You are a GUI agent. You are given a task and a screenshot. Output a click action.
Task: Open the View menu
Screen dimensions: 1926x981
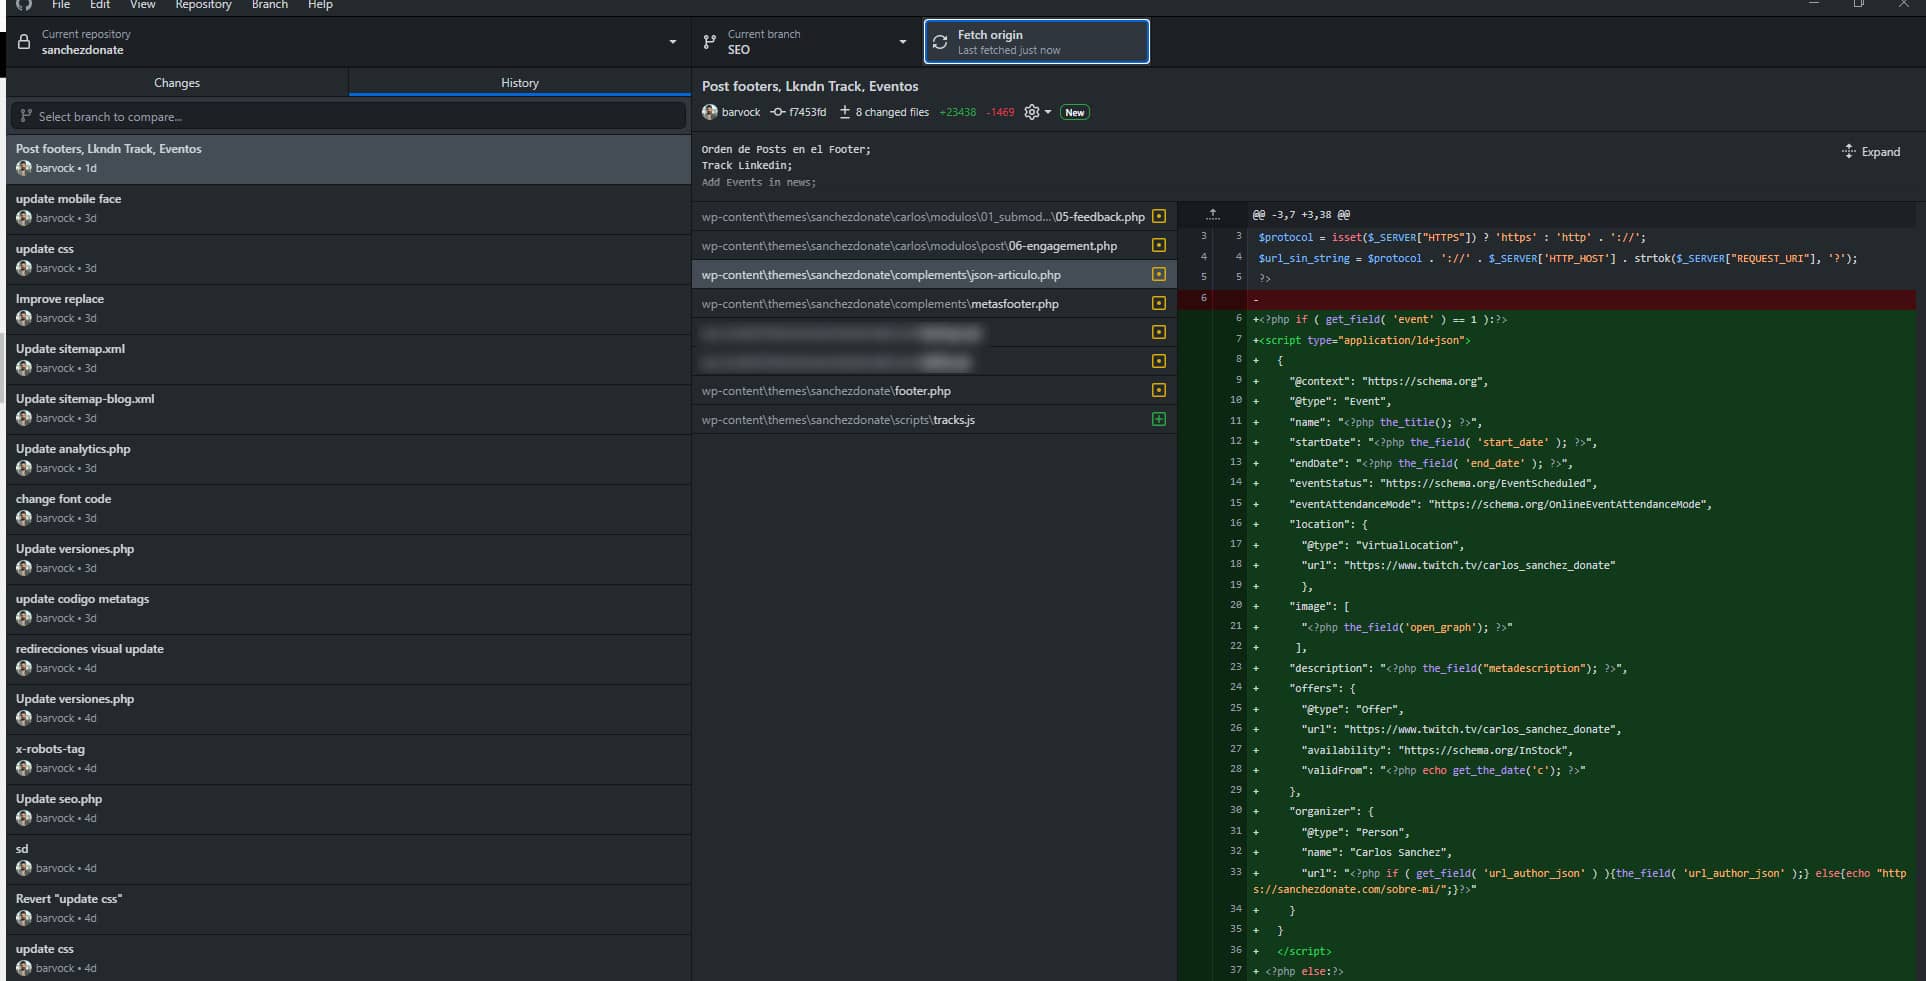pyautogui.click(x=143, y=5)
